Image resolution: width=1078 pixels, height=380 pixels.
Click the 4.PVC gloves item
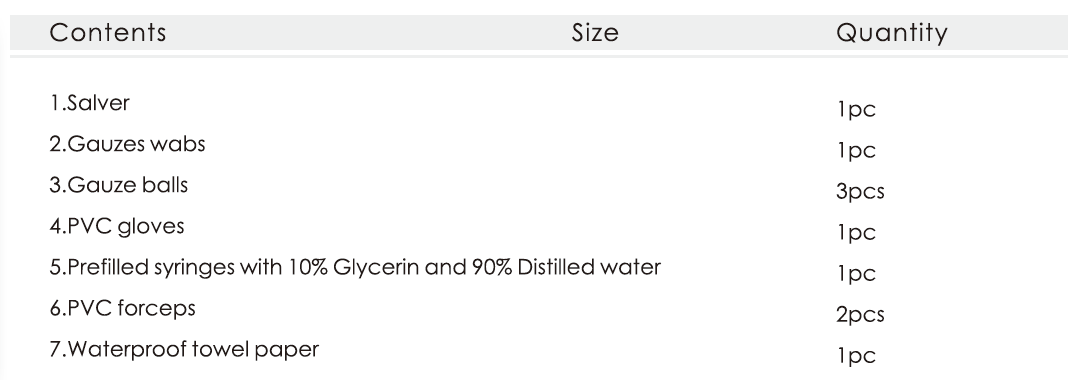click(117, 227)
